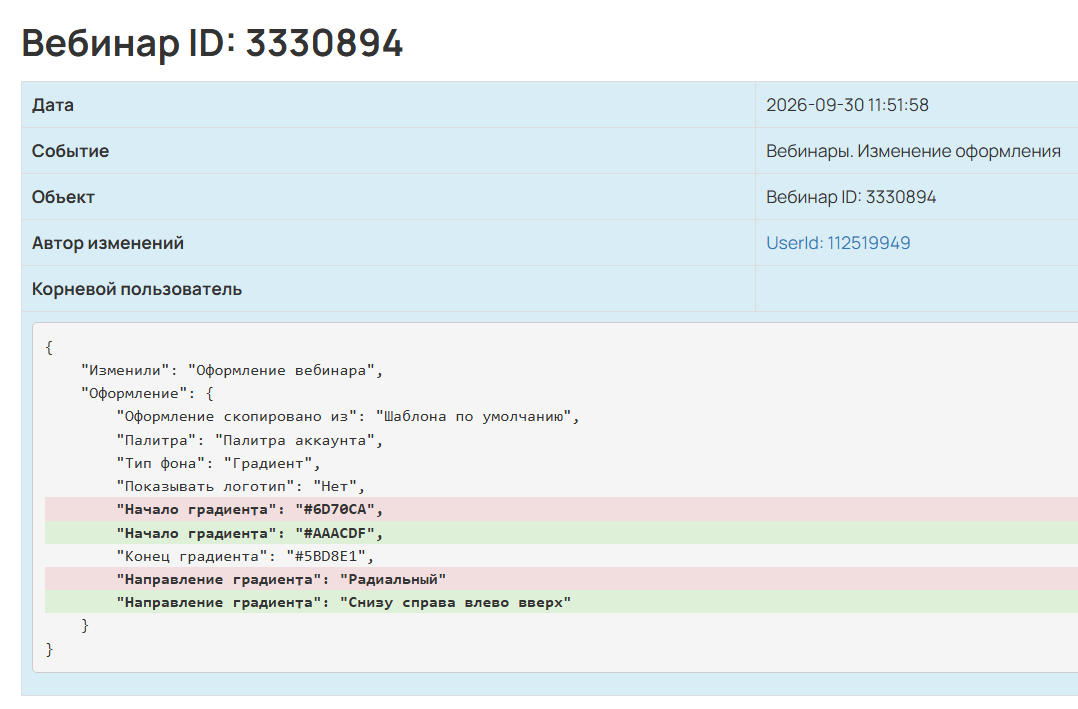
Task: Click the Объект row label
Action: click(63, 197)
